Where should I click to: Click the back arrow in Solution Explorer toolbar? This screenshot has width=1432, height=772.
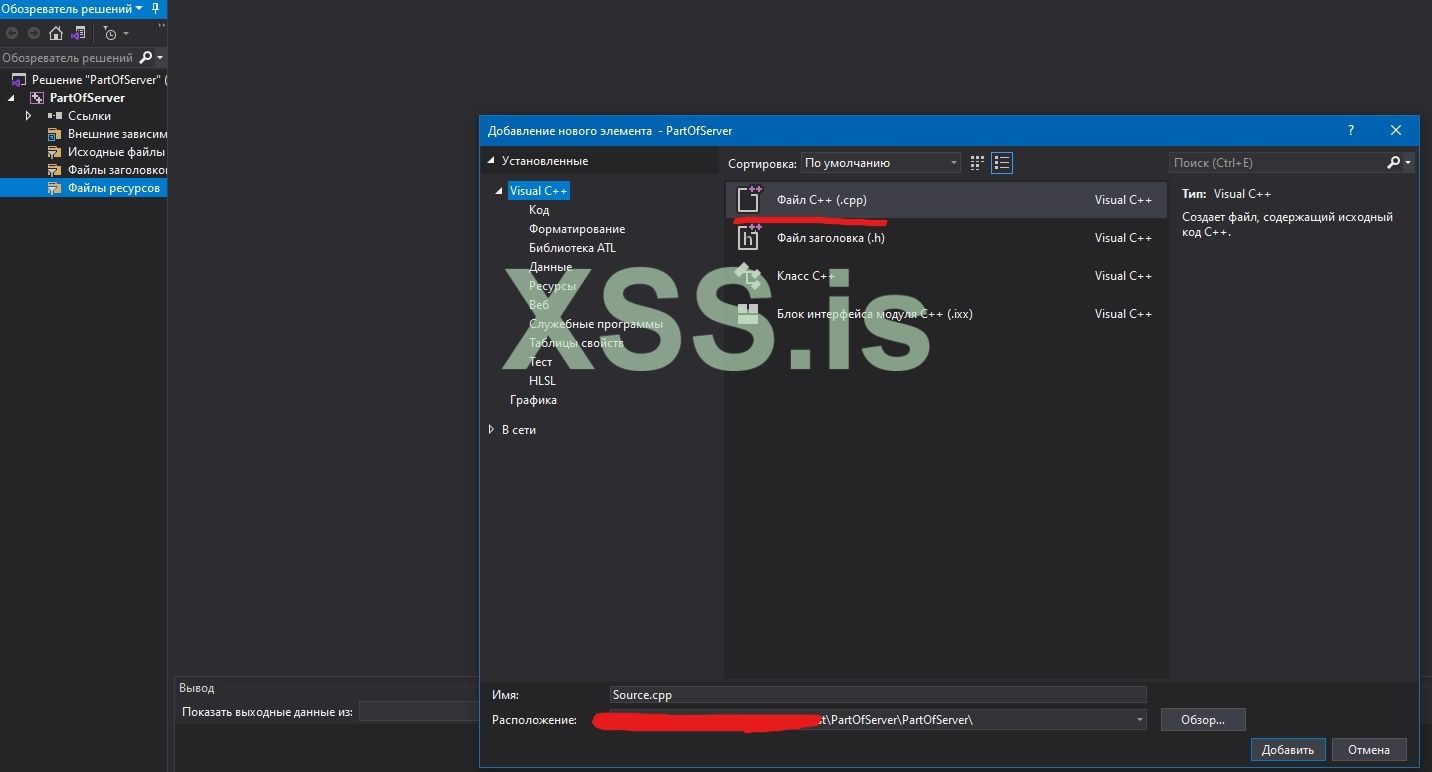12,33
